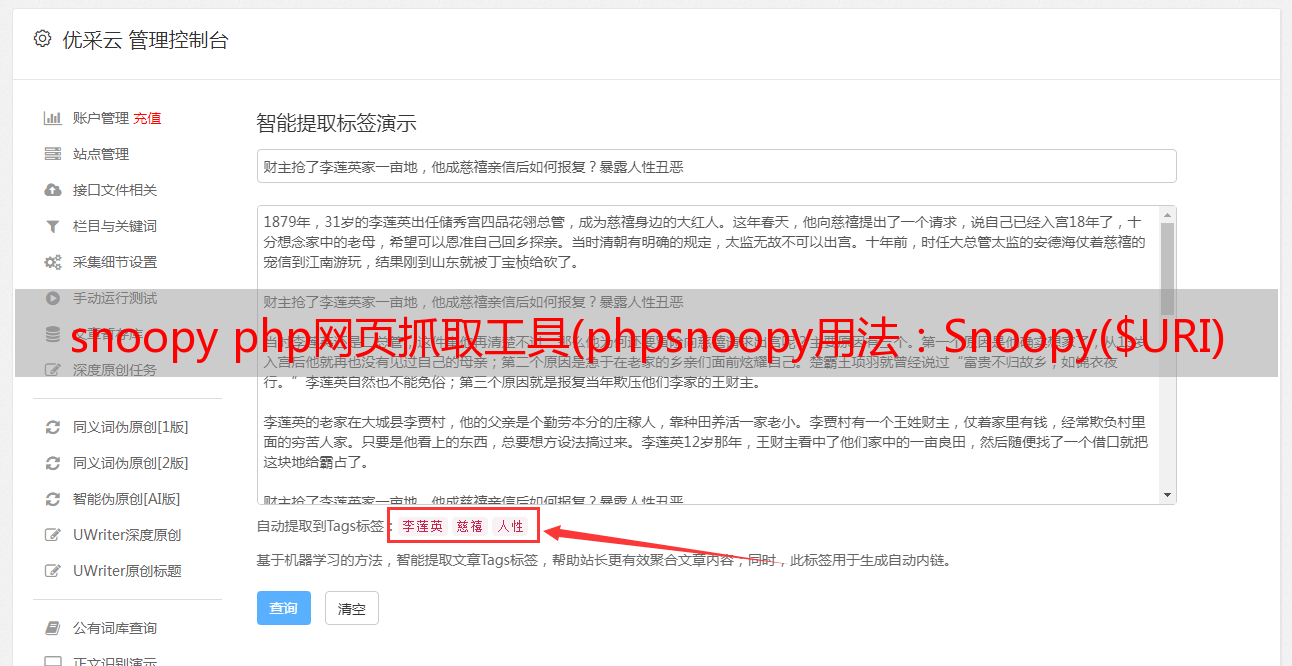The width and height of the screenshot is (1292, 666).
Task: Click the gear icon beside 优采云 管理控制台
Action: (42, 39)
